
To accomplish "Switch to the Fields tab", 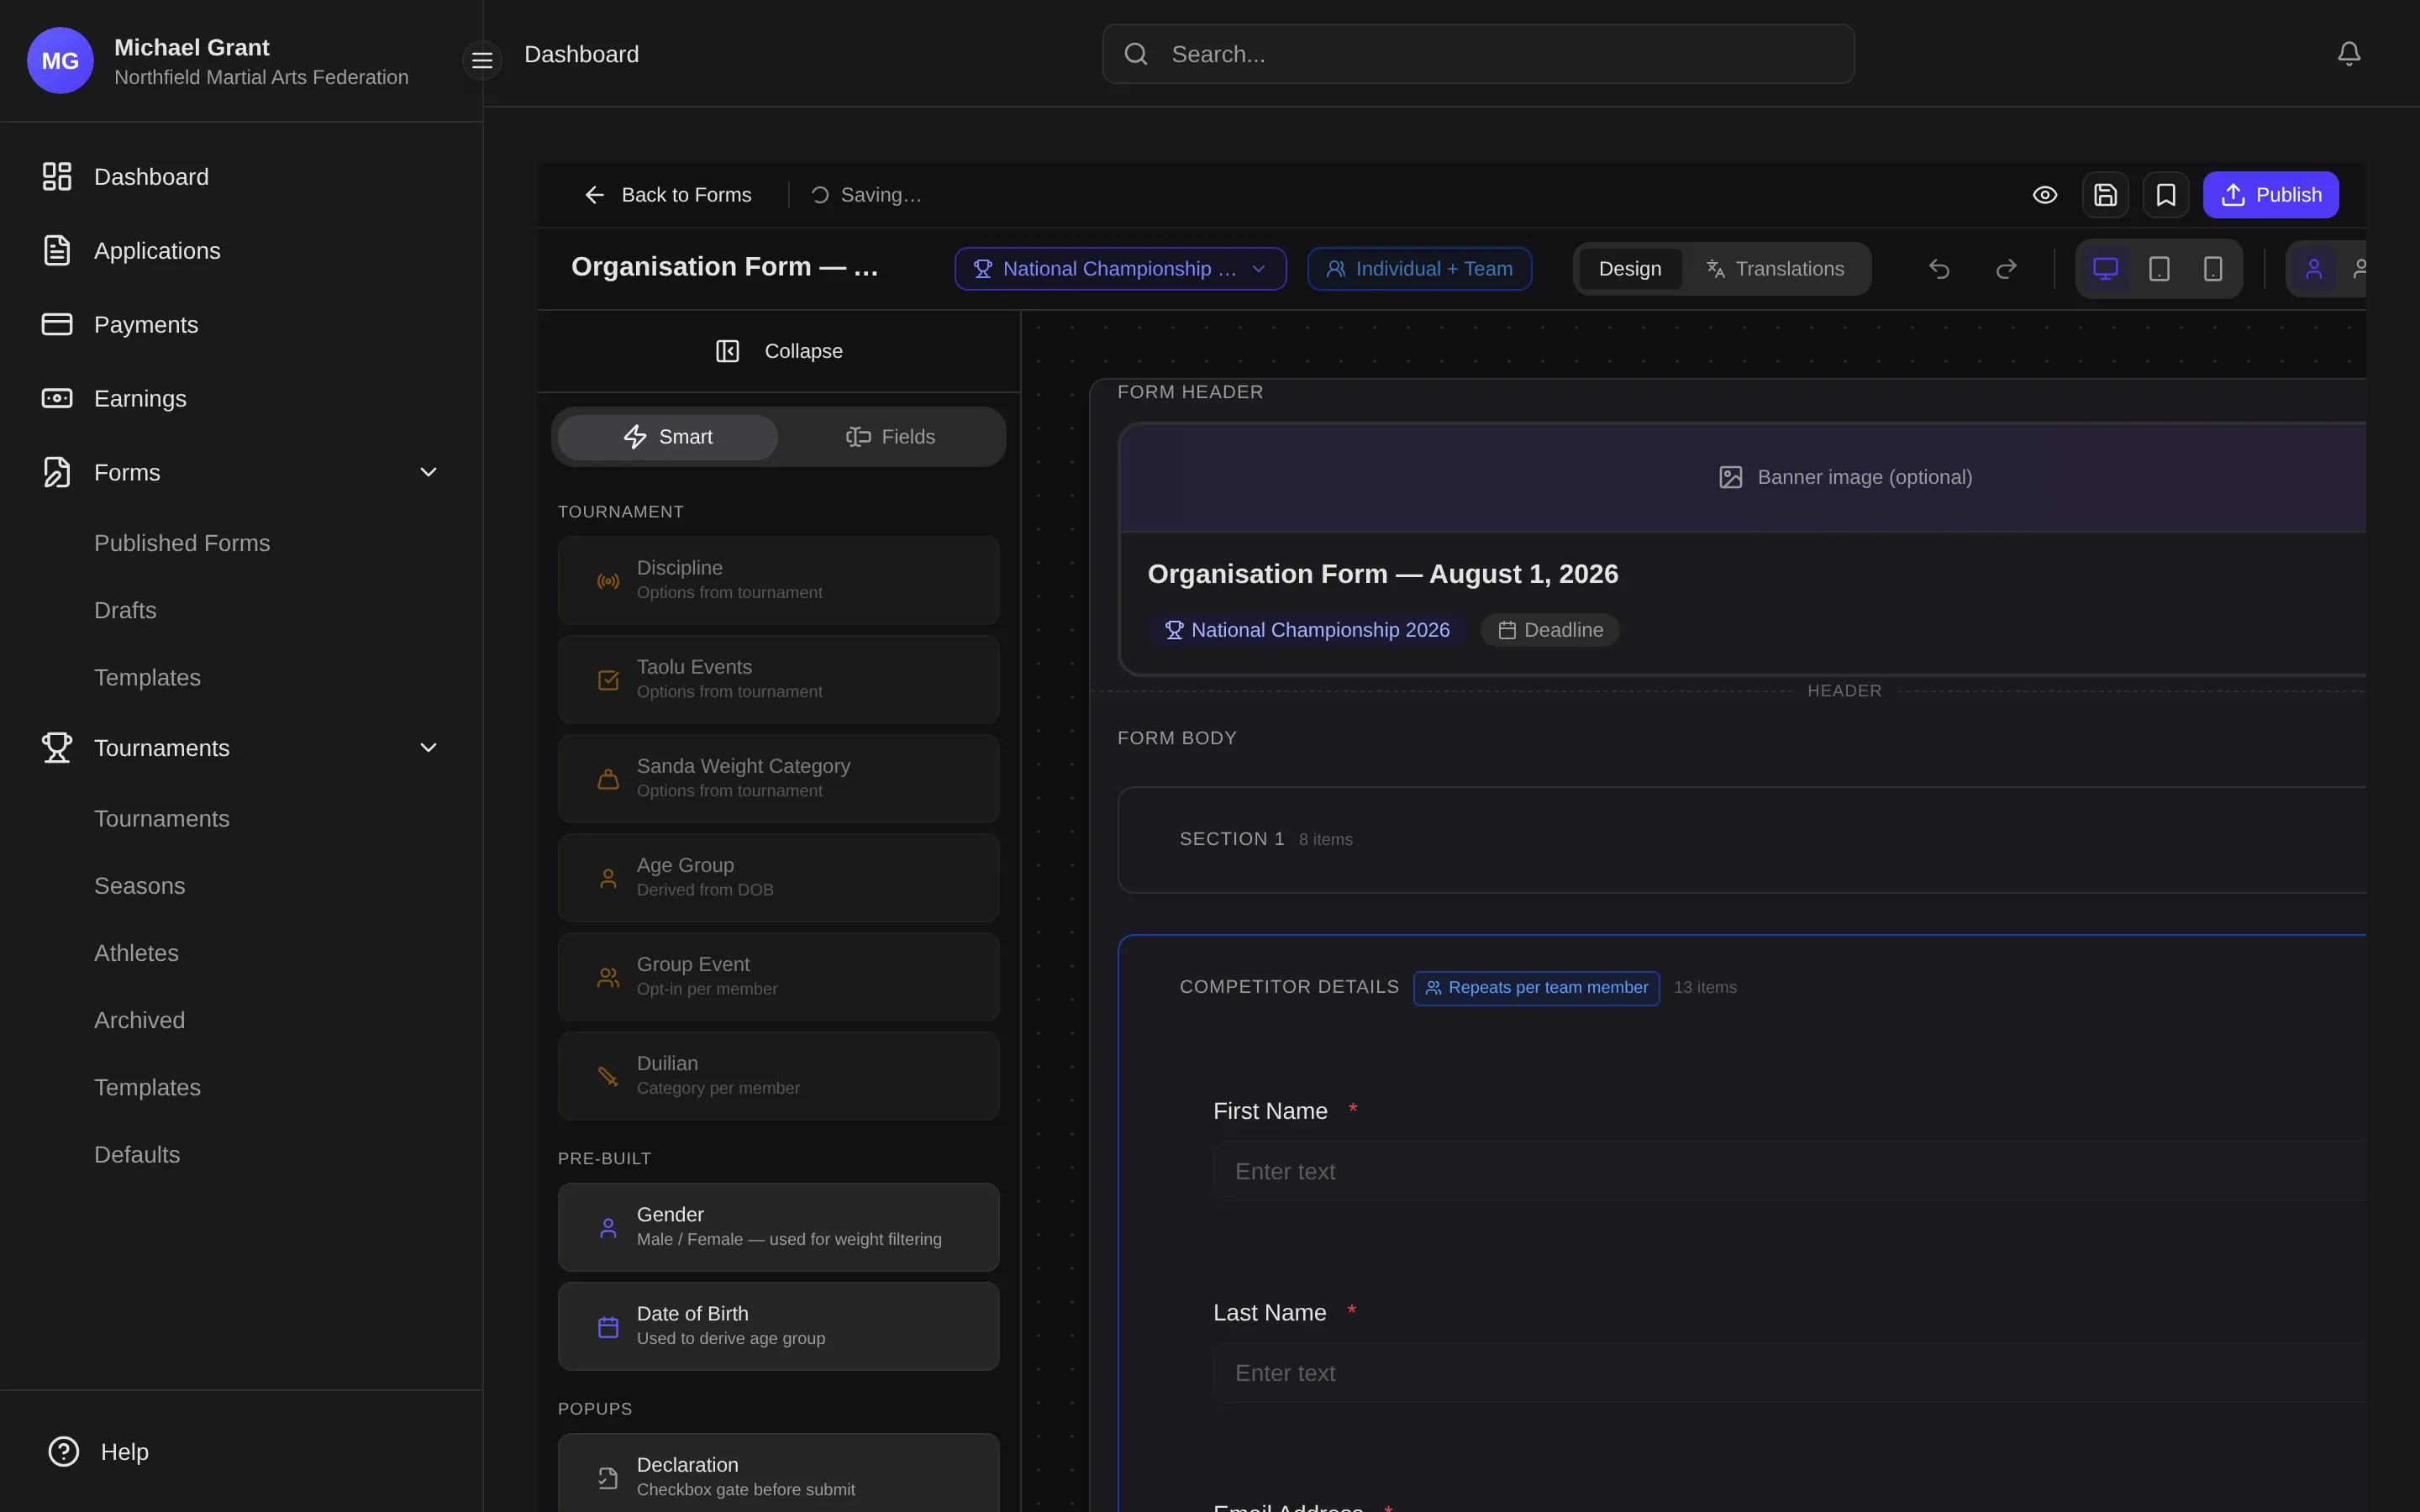I will pos(890,437).
